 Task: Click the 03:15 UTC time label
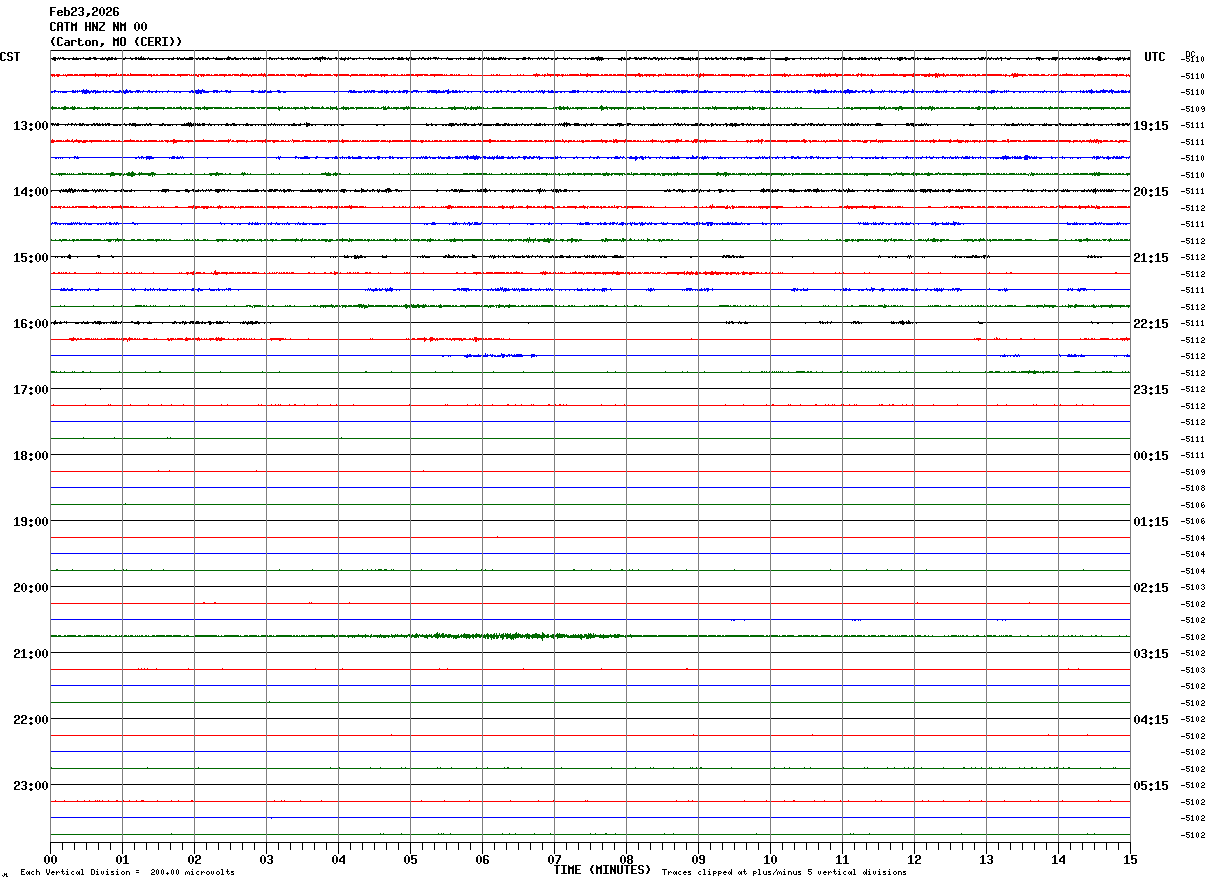tap(1151, 654)
